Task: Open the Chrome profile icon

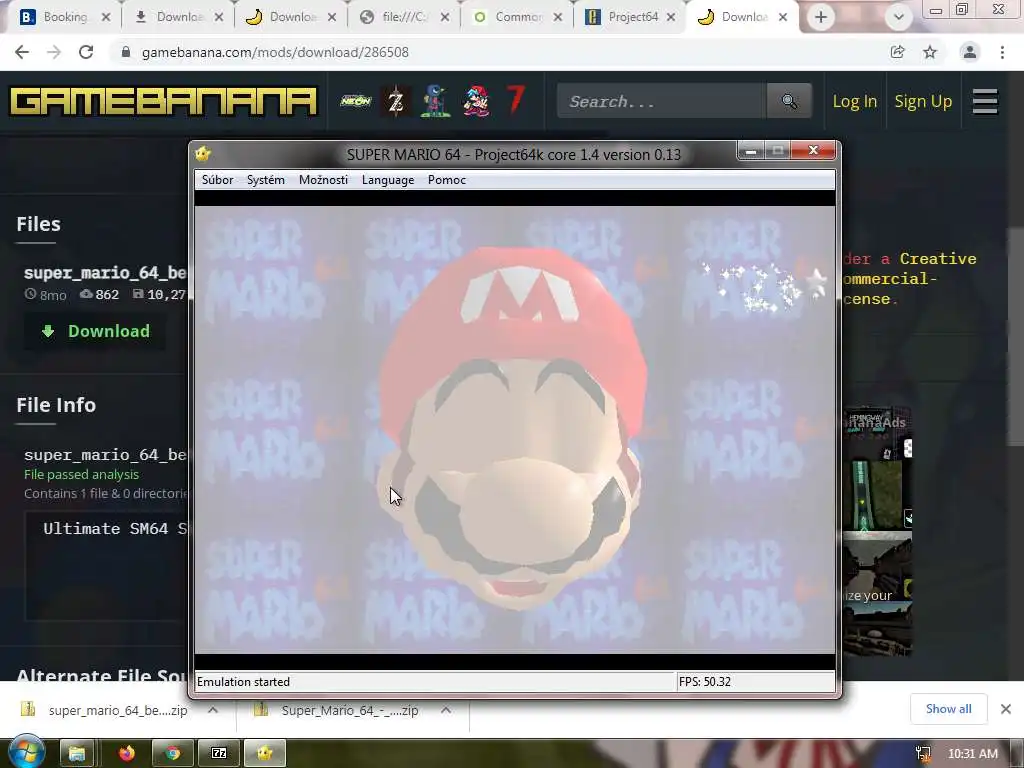Action: tap(970, 52)
